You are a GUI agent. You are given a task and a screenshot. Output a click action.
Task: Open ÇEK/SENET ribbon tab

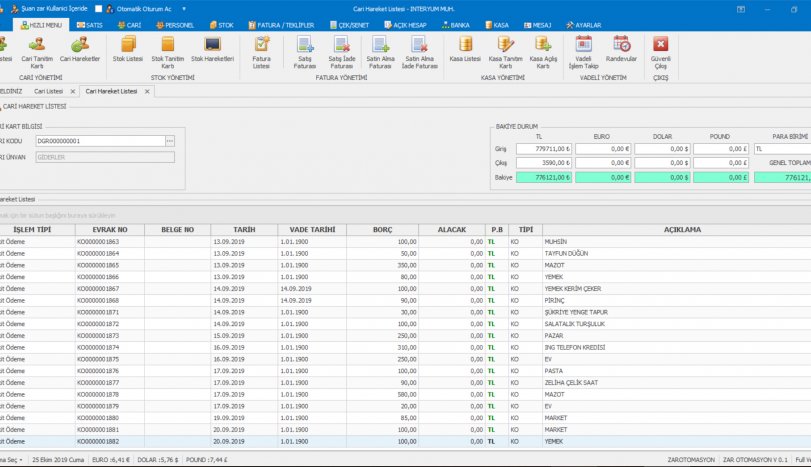(350, 25)
